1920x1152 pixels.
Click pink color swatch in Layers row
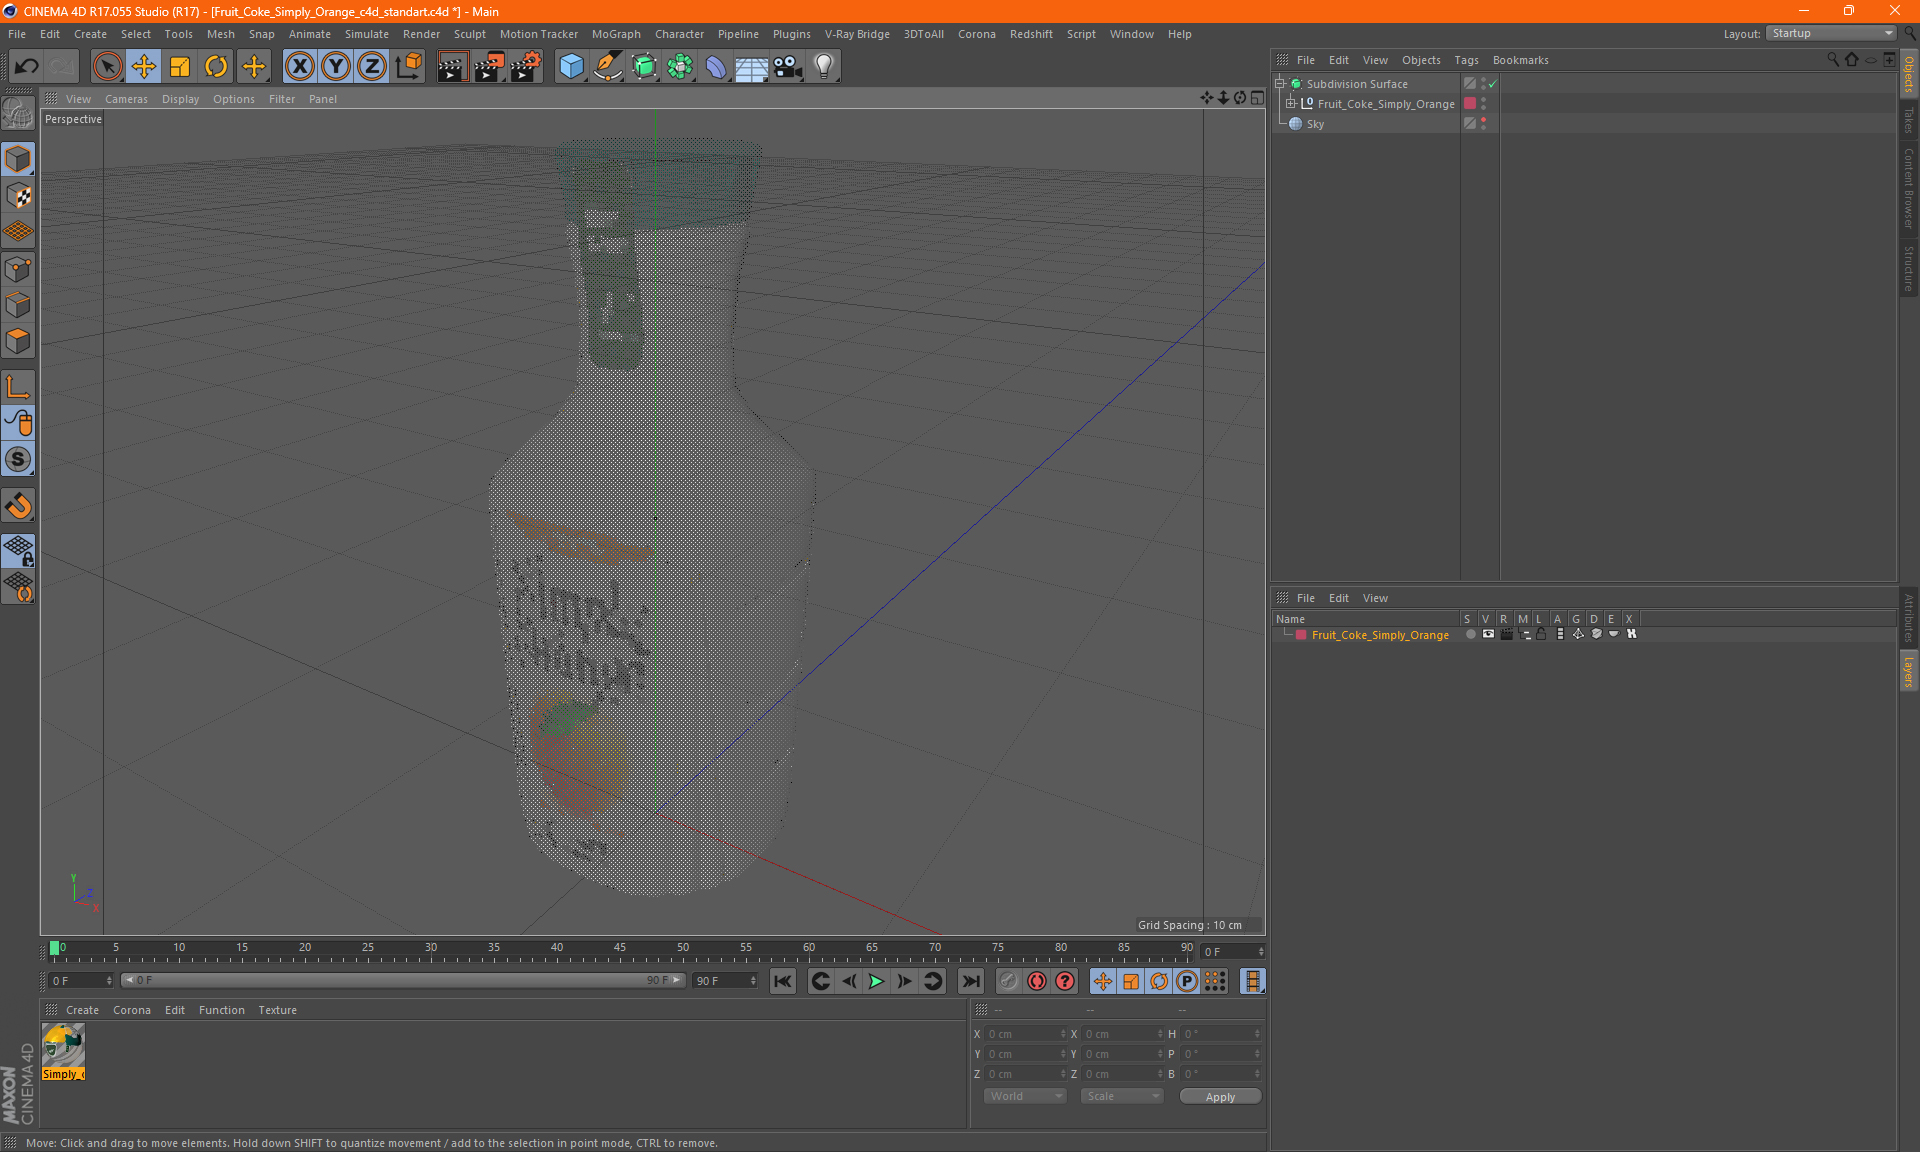(1301, 635)
